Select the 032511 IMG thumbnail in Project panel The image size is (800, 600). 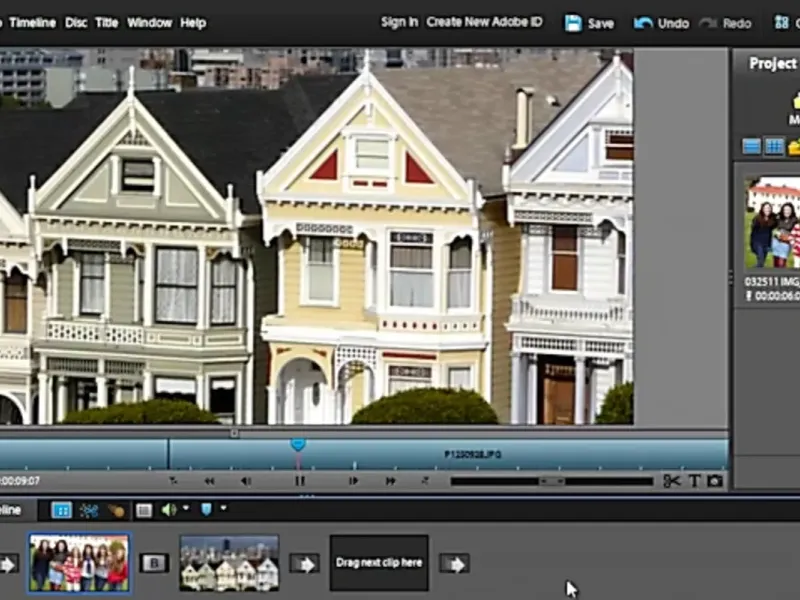772,222
